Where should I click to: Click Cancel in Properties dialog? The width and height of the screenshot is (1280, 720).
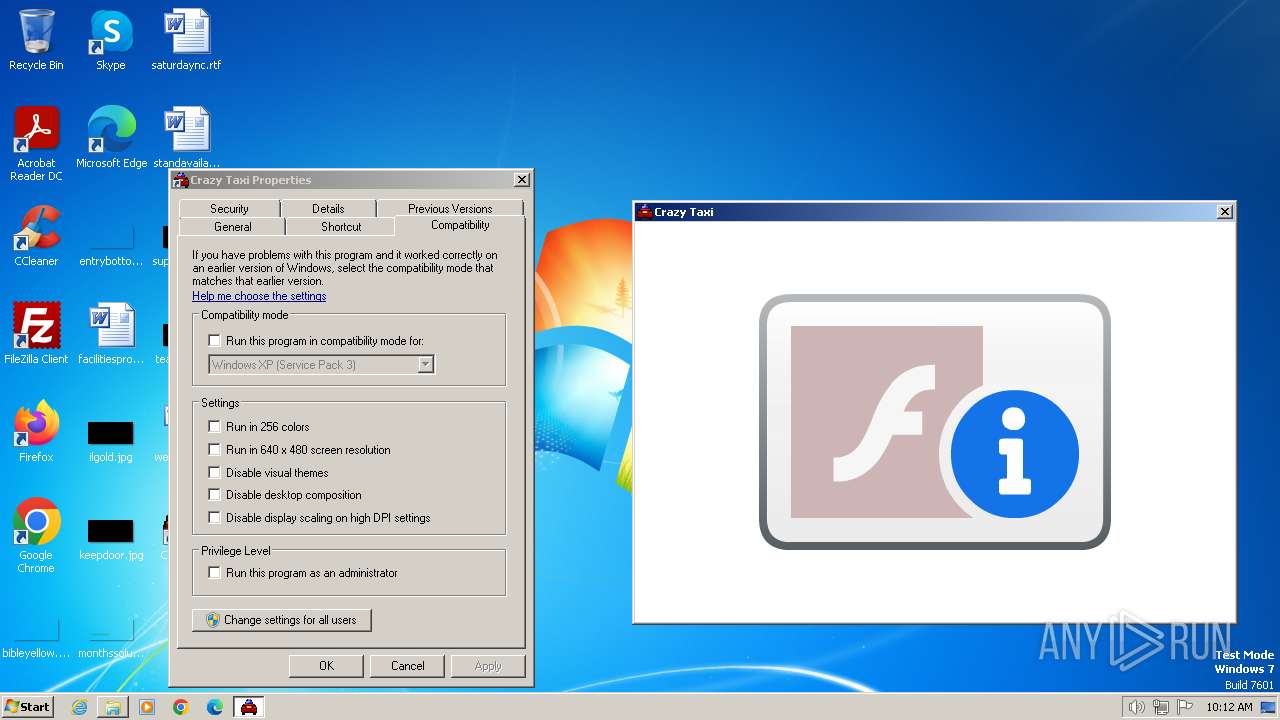click(x=407, y=666)
